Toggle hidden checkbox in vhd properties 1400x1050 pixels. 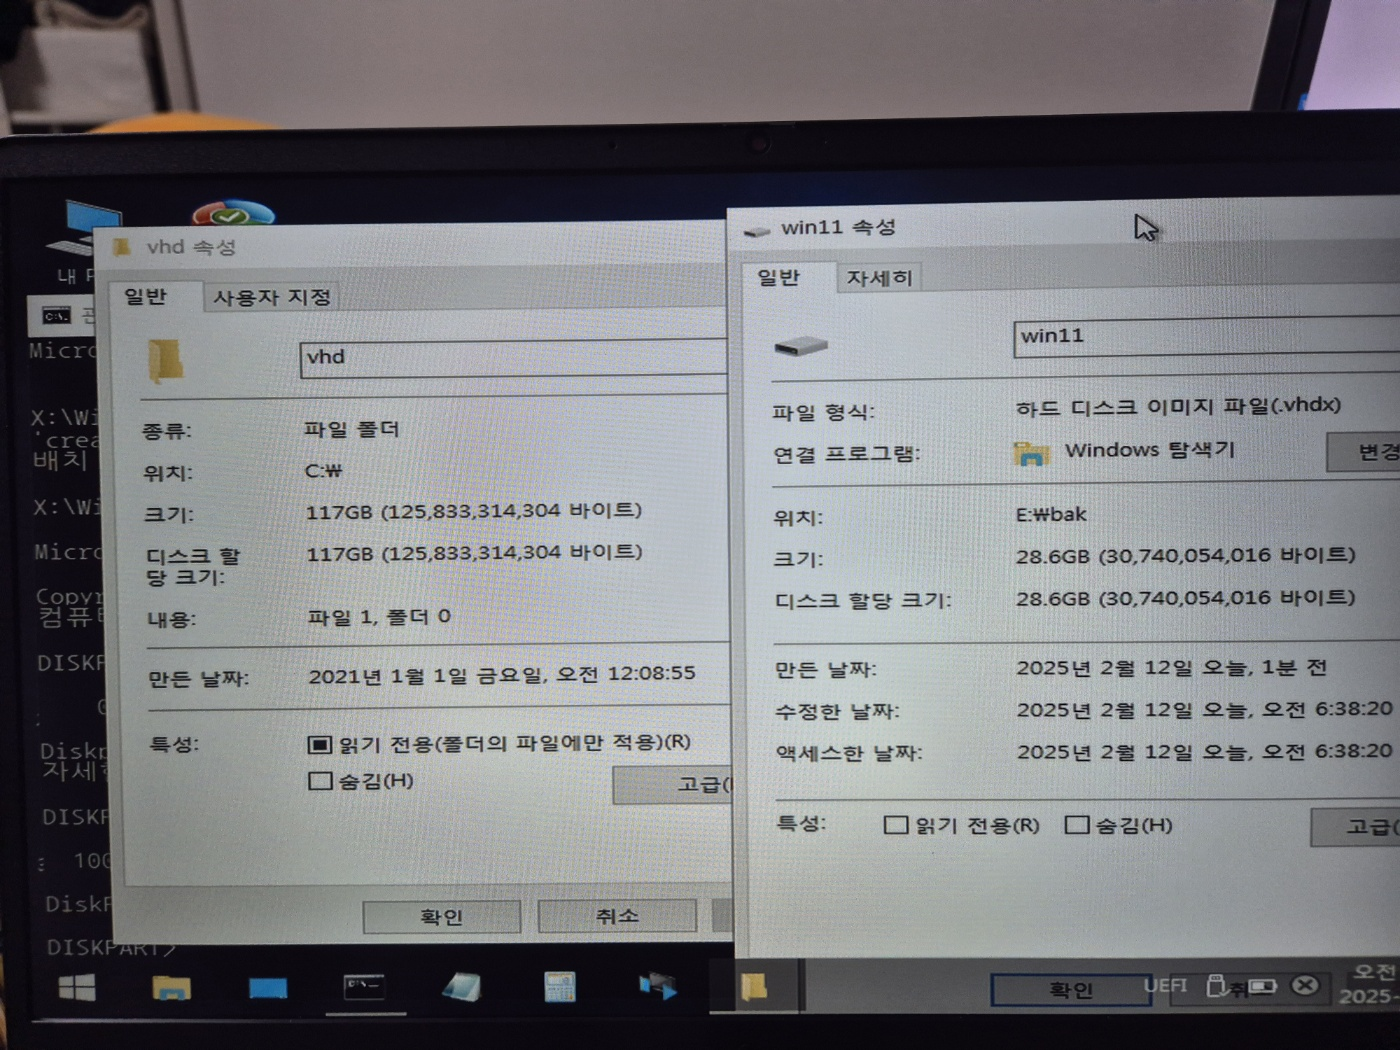pyautogui.click(x=320, y=781)
